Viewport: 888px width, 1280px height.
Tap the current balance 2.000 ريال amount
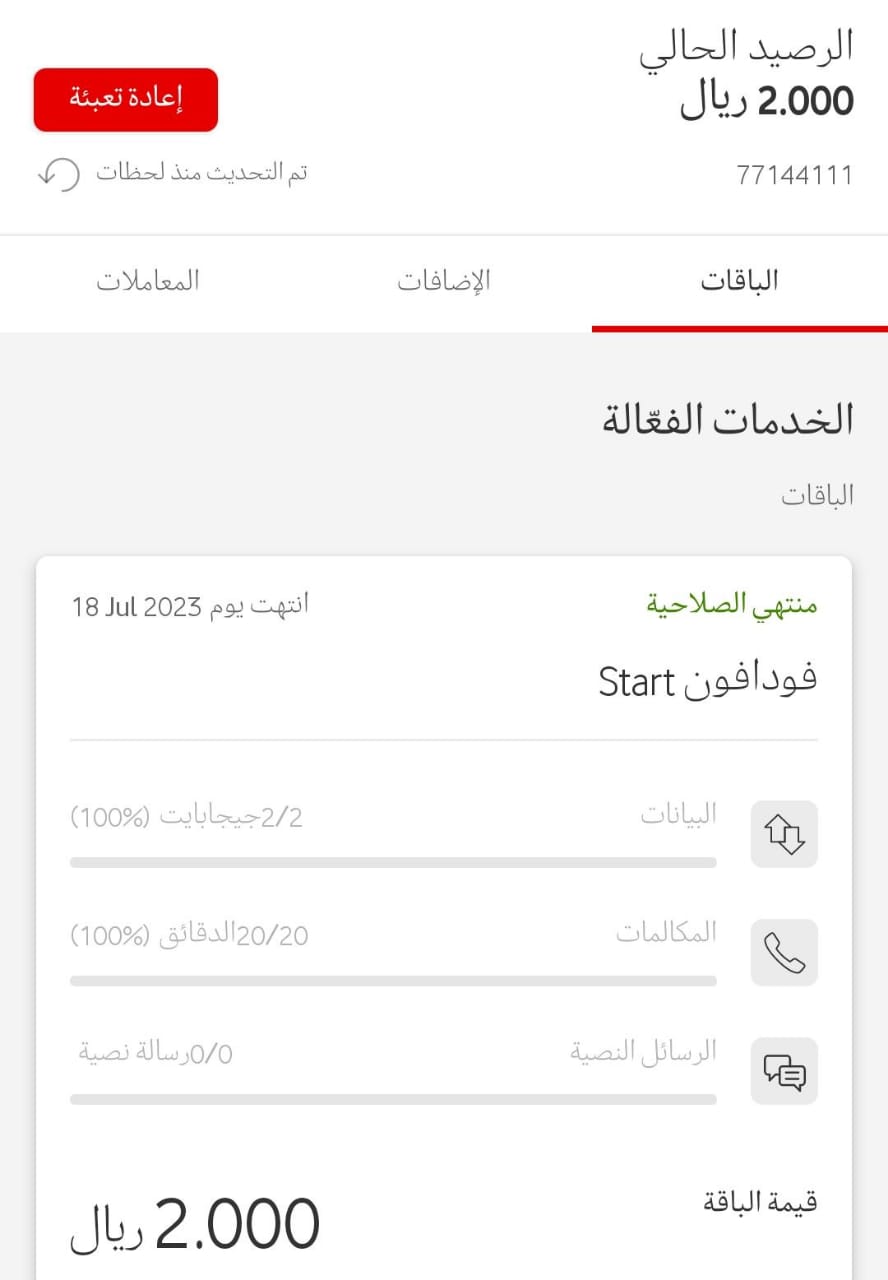click(766, 102)
